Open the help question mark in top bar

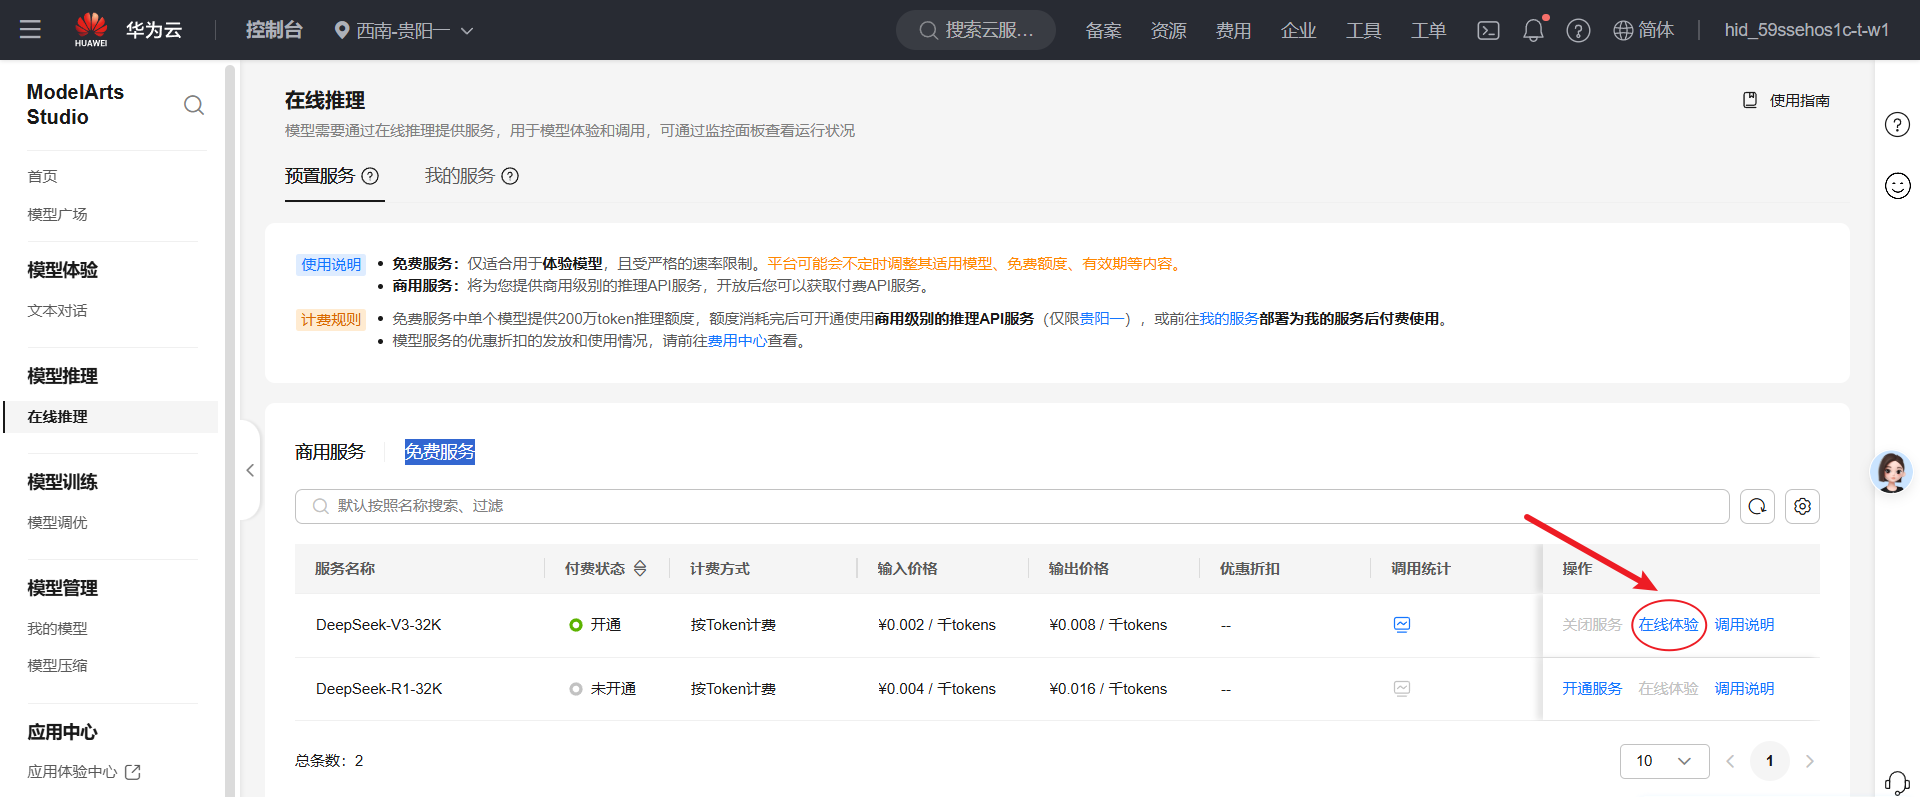(x=1578, y=31)
